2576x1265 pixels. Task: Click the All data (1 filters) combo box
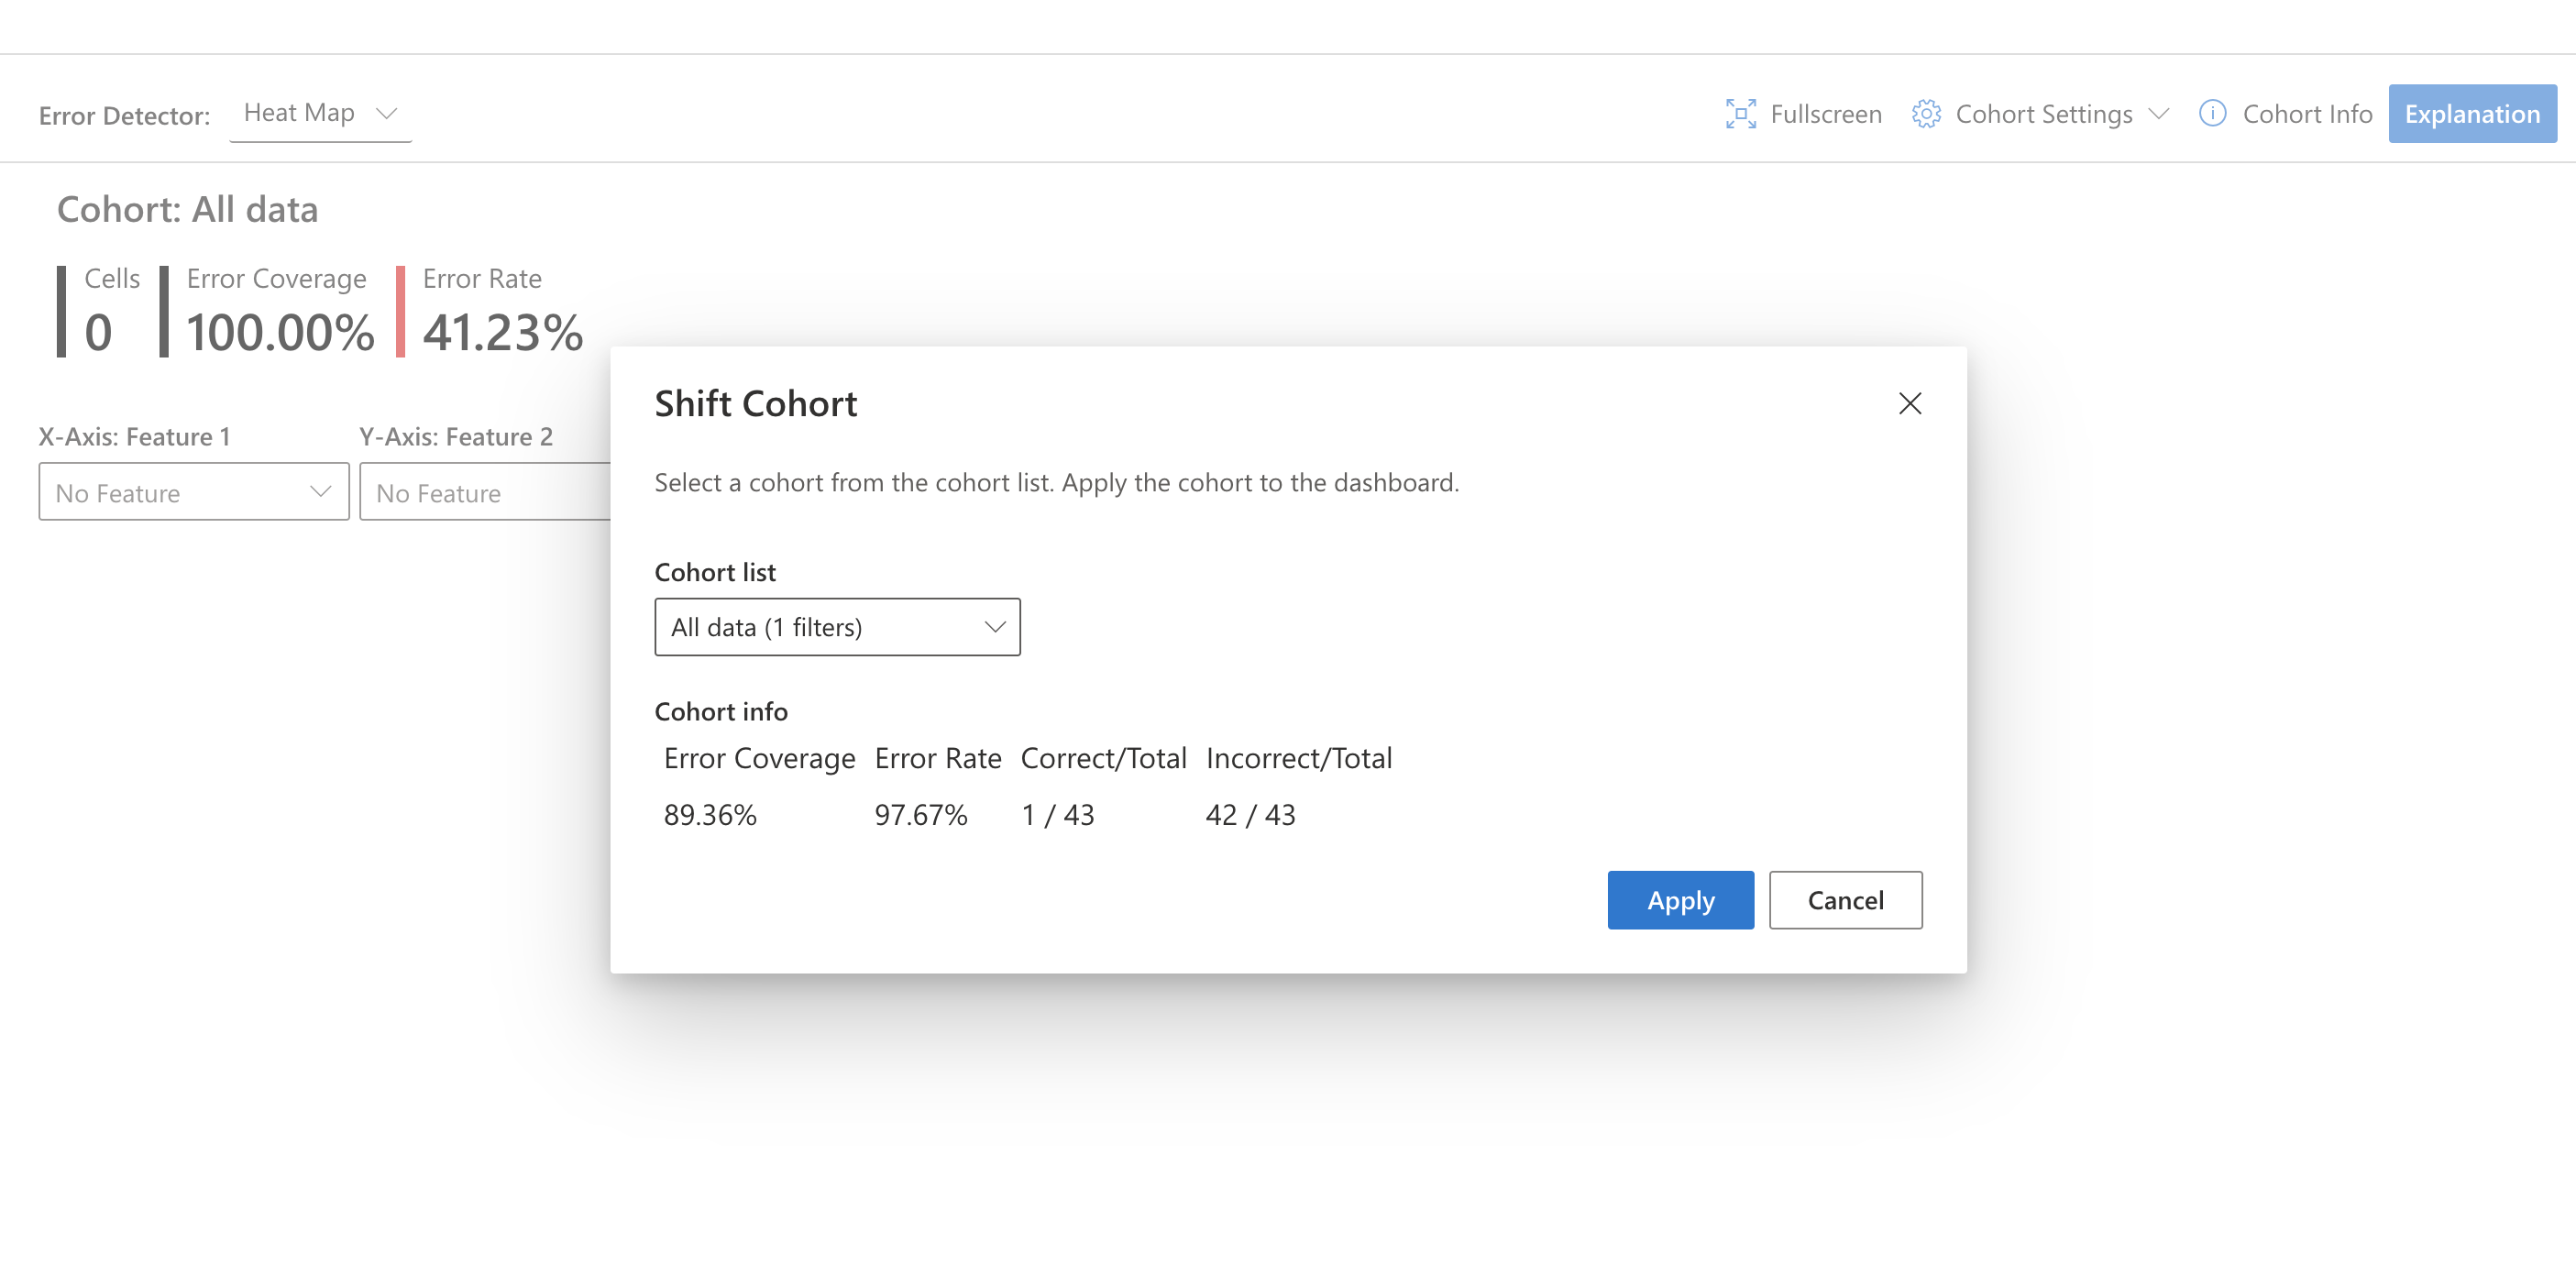tap(837, 626)
